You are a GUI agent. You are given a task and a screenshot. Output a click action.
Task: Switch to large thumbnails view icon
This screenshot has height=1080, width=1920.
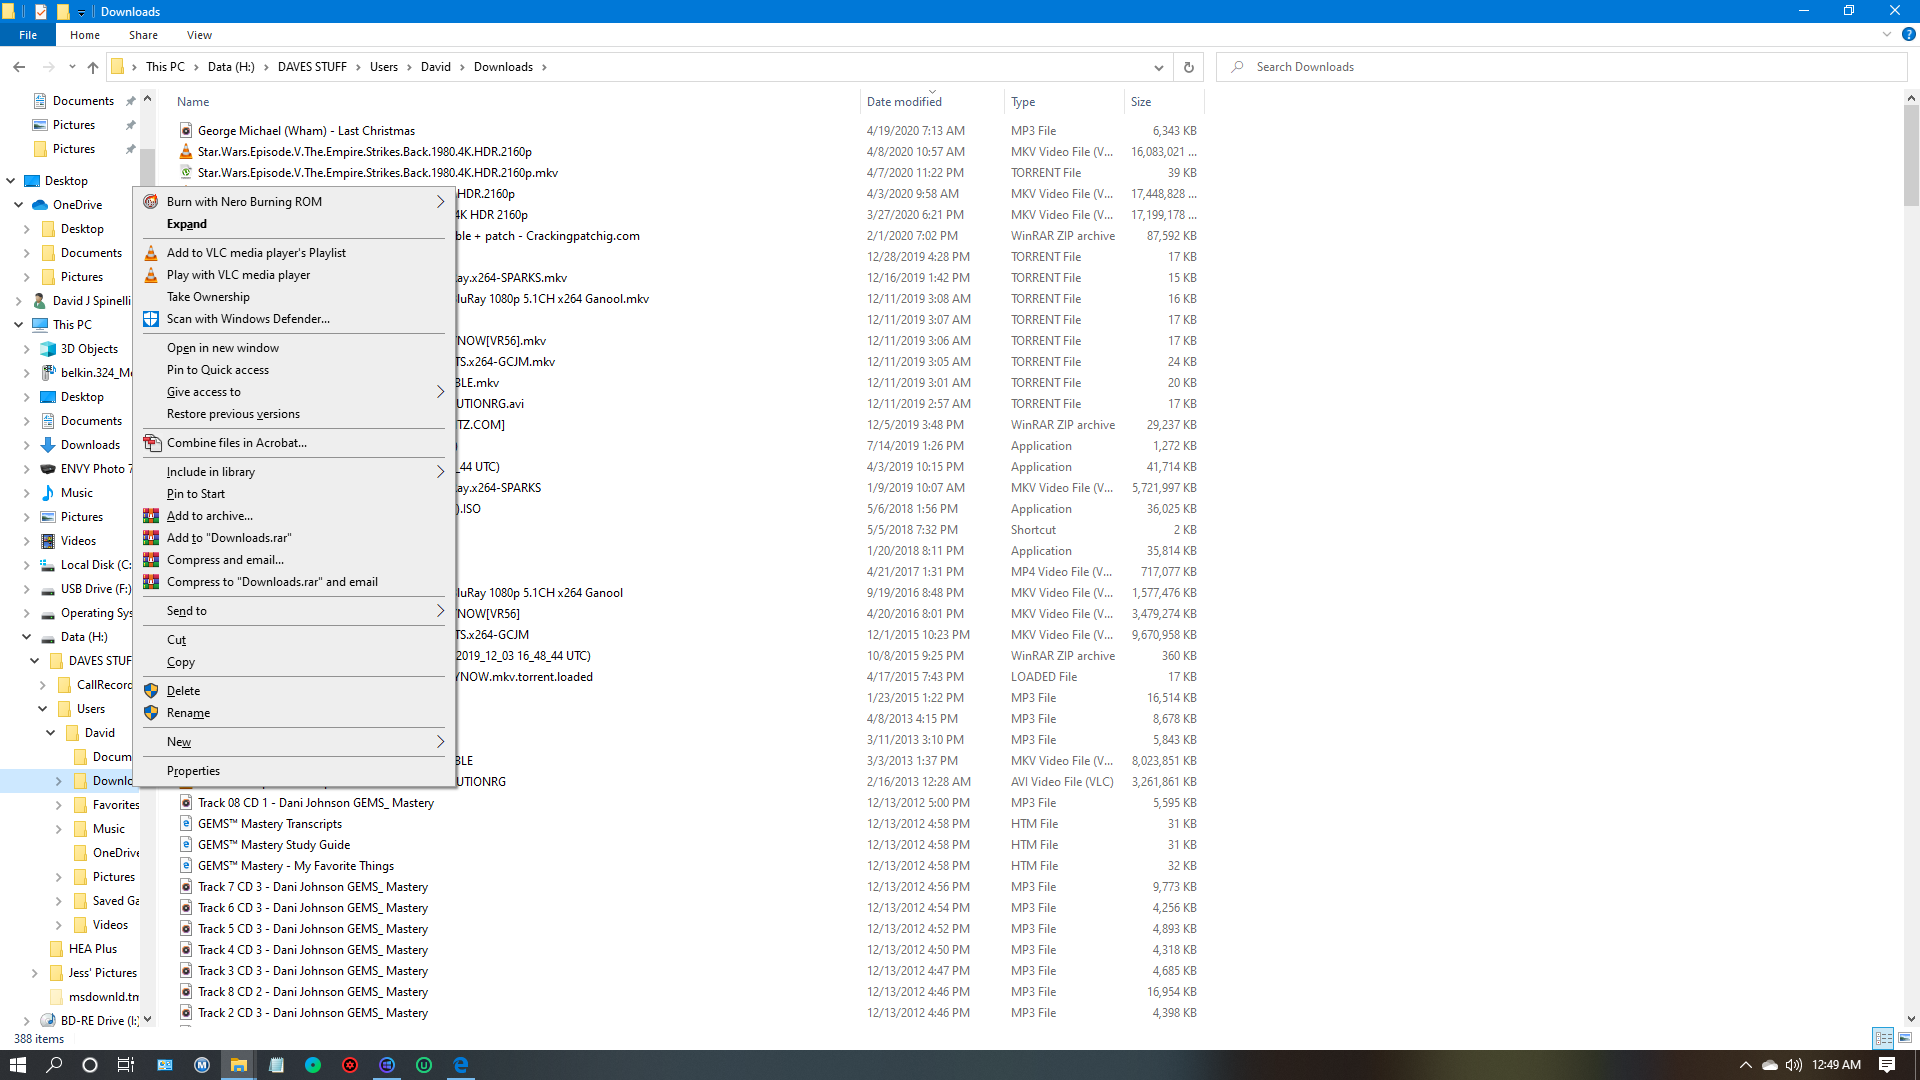tap(1905, 1038)
